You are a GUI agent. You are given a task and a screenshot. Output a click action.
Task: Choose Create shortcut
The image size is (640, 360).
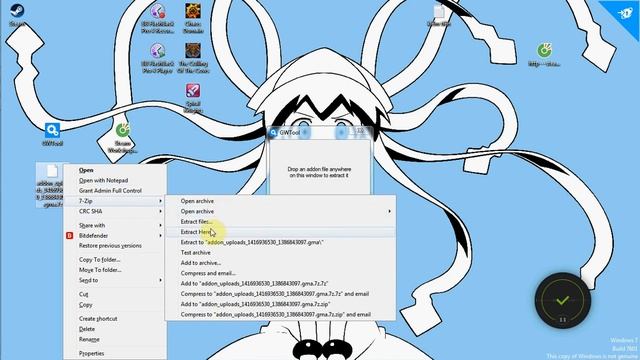point(98,319)
